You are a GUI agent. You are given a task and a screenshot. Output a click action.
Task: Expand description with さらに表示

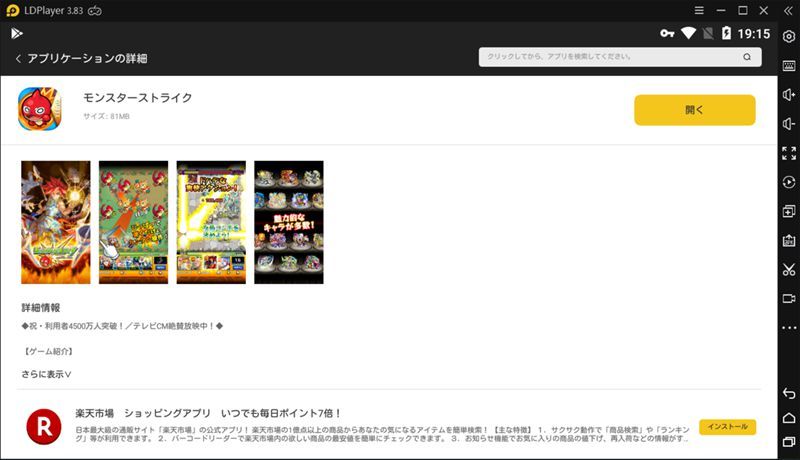(46, 374)
